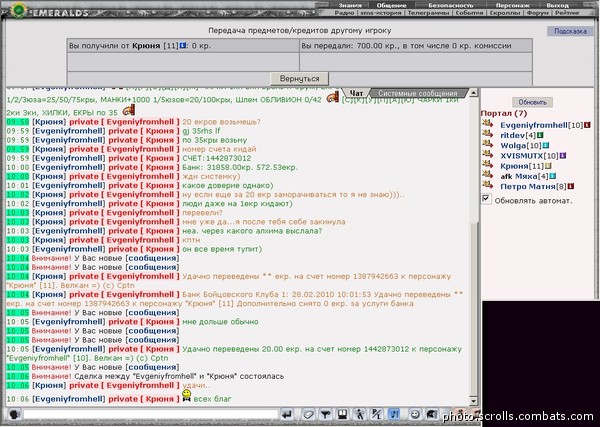This screenshot has width=600, height=427.
Task: Open the Общение menu
Action: coord(391,5)
